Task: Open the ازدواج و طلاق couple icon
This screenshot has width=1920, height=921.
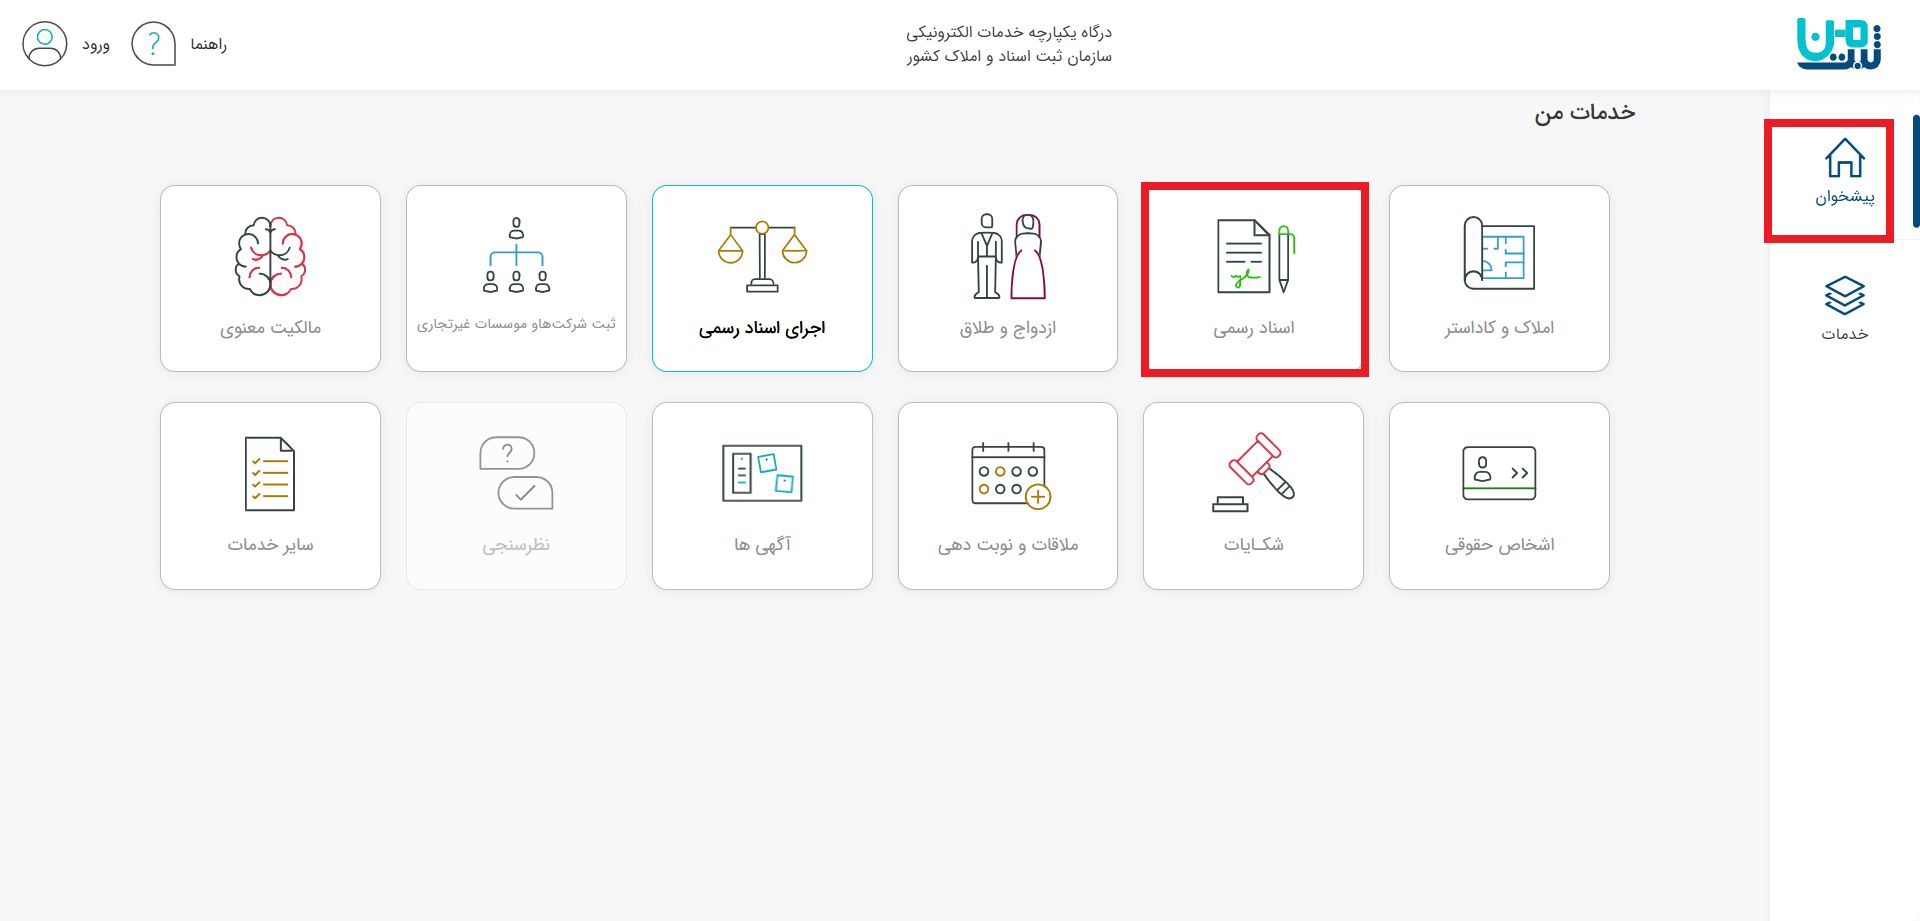Action: 1007,256
